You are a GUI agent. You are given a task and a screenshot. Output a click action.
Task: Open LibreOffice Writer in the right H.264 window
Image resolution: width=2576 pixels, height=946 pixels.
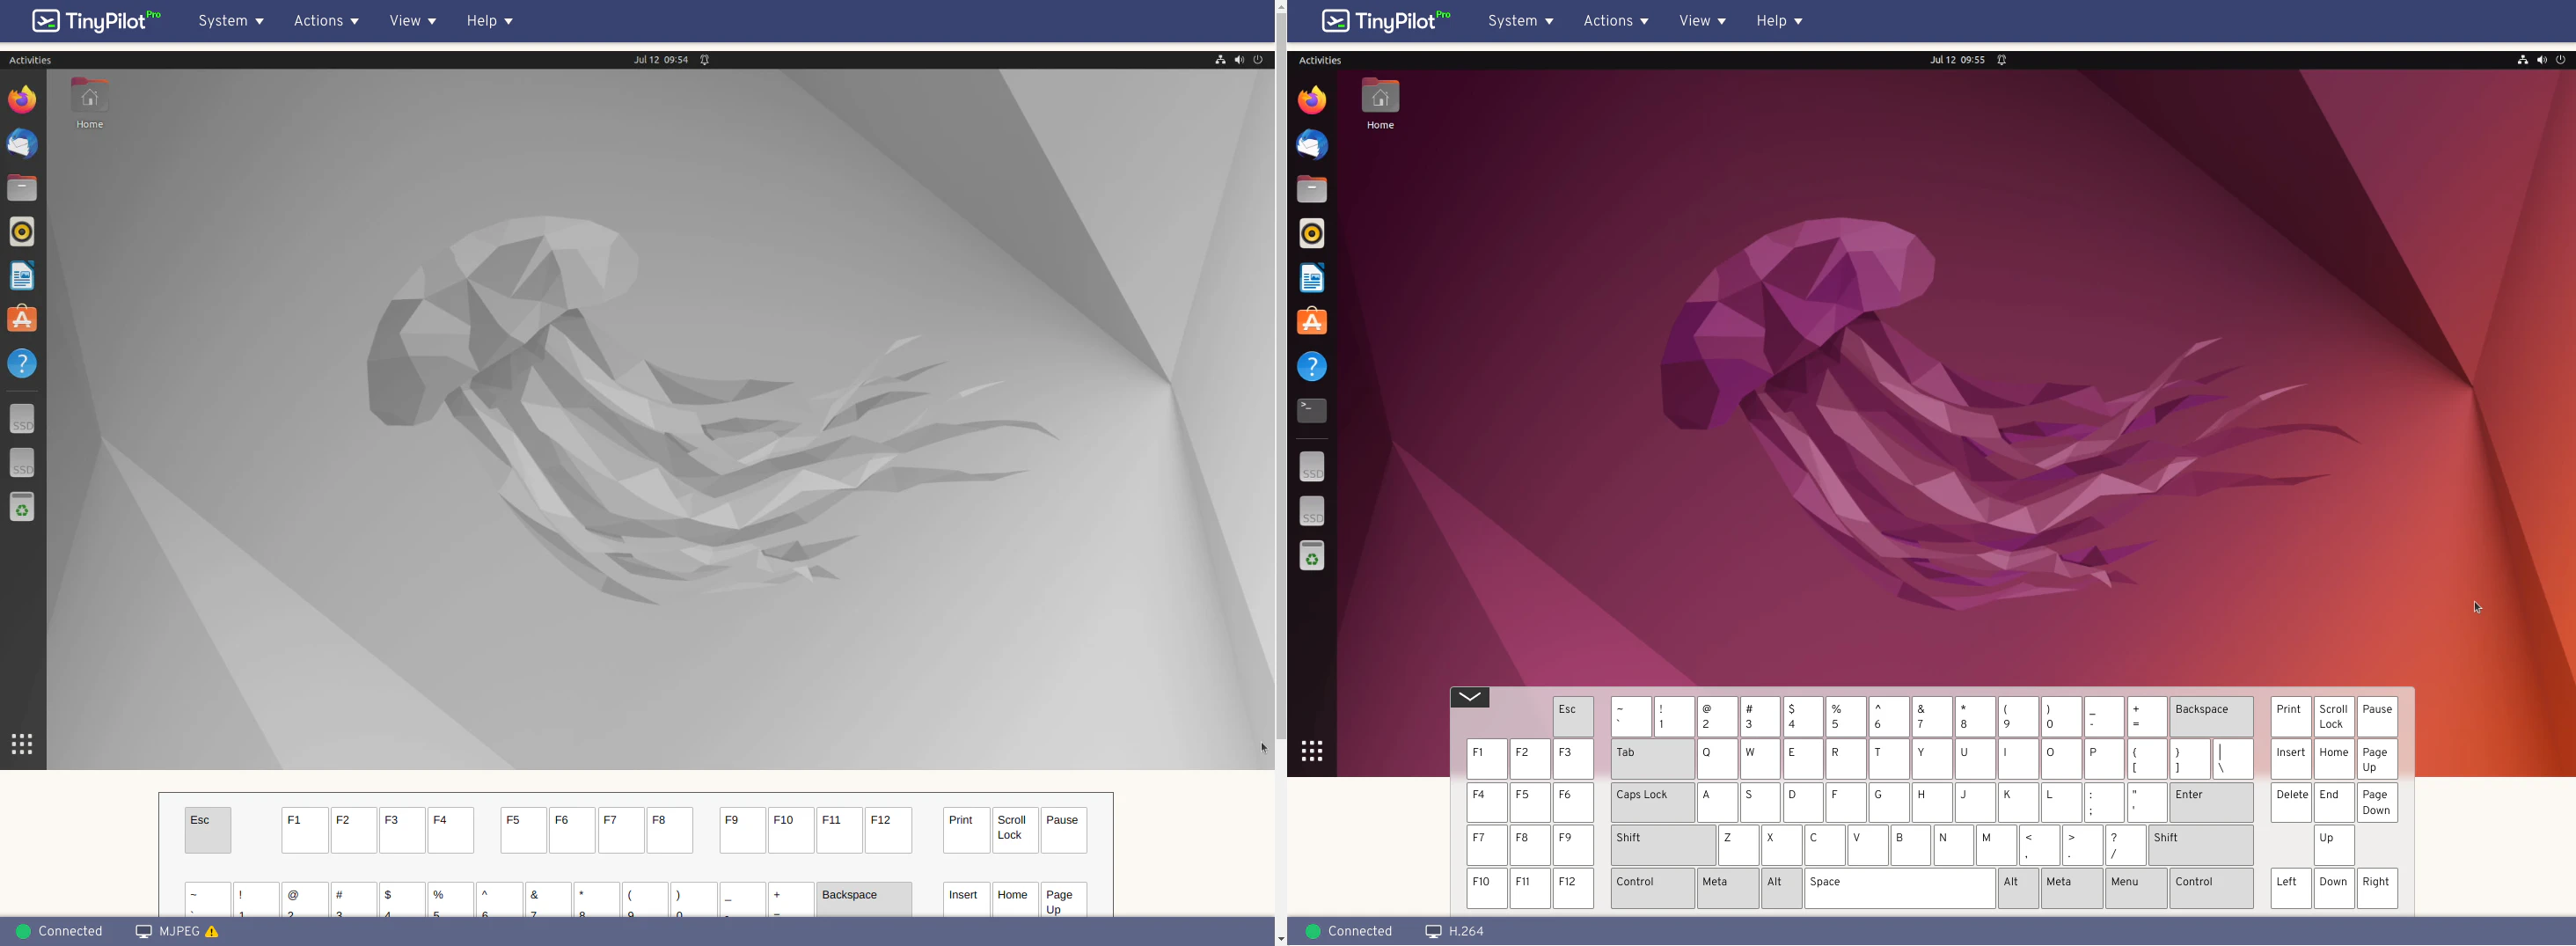[1312, 278]
